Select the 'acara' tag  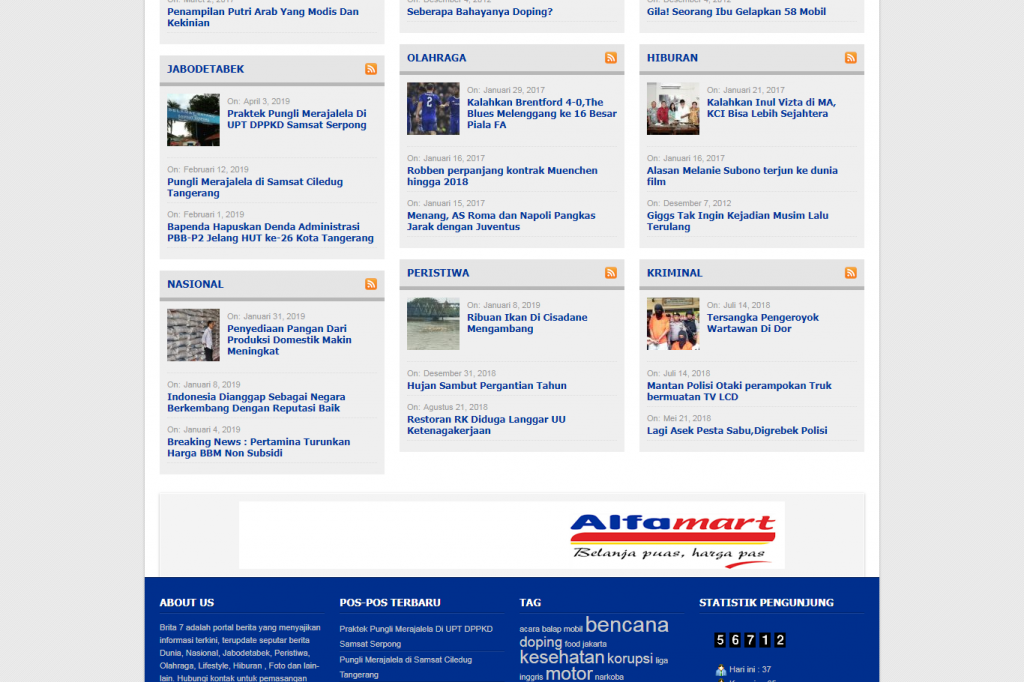[x=529, y=630]
